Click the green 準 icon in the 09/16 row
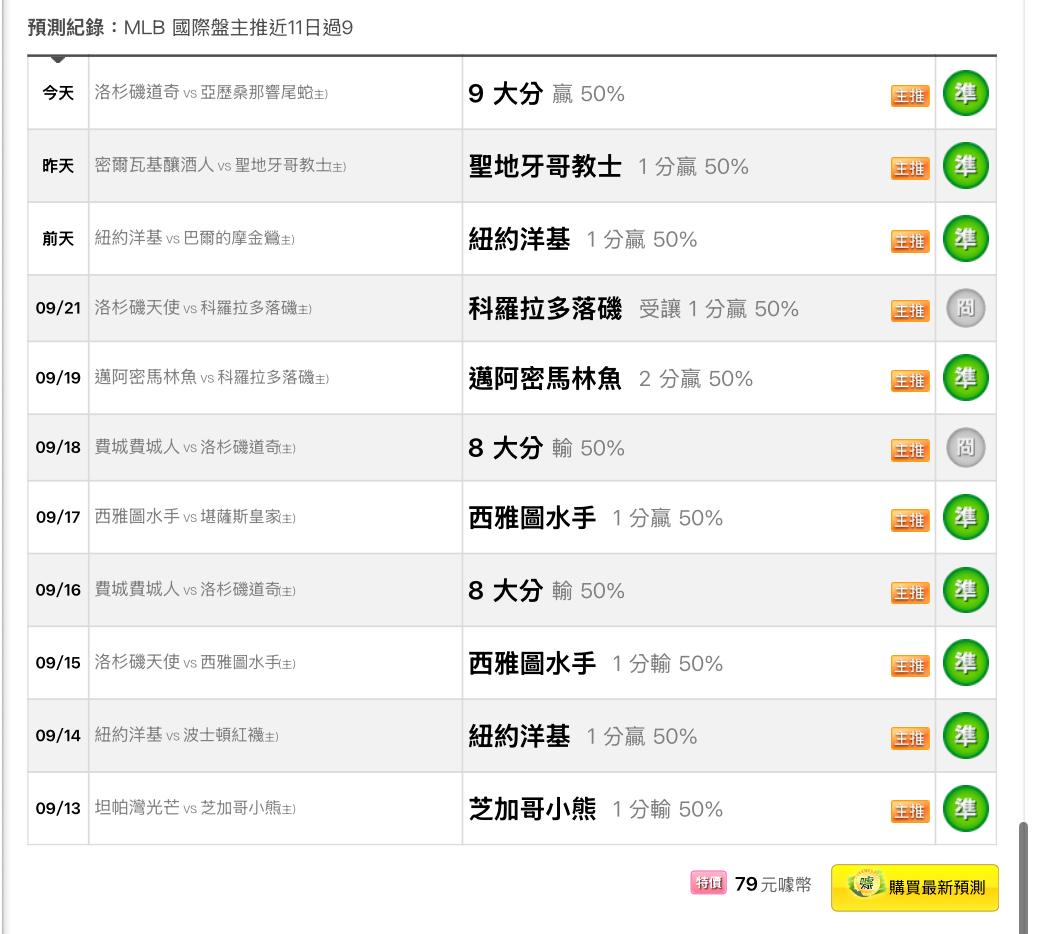The height and width of the screenshot is (934, 1037). click(x=965, y=590)
